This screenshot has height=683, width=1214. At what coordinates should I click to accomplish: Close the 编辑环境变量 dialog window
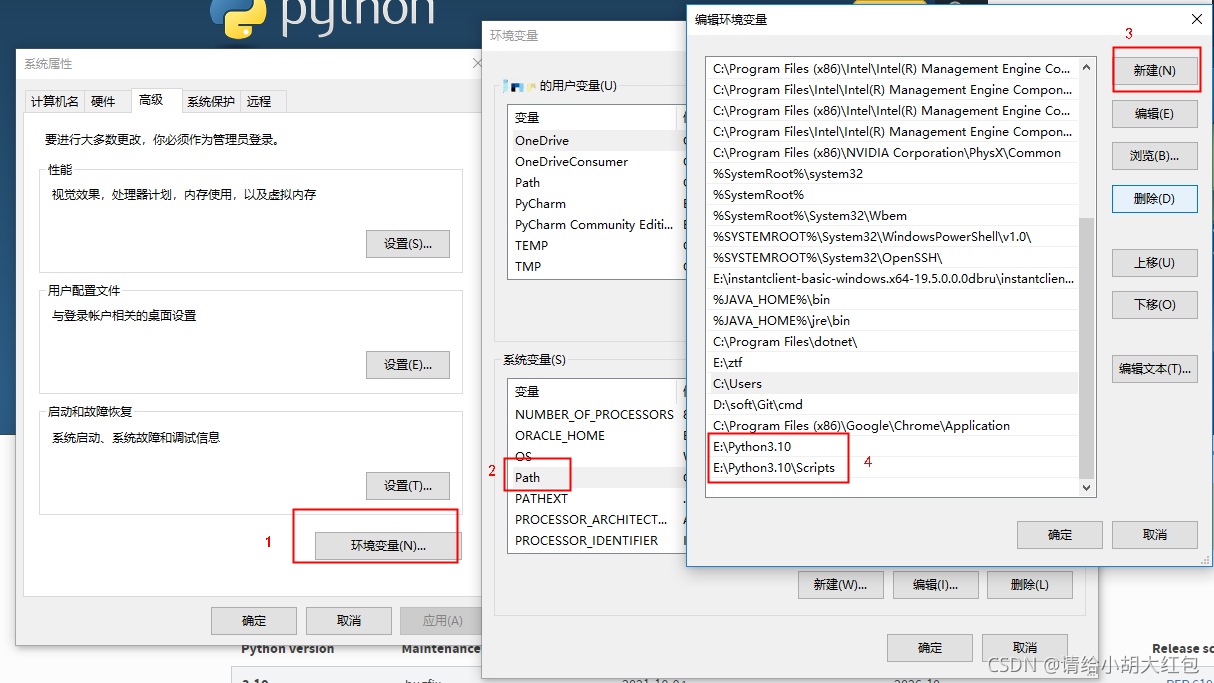[x=1196, y=19]
